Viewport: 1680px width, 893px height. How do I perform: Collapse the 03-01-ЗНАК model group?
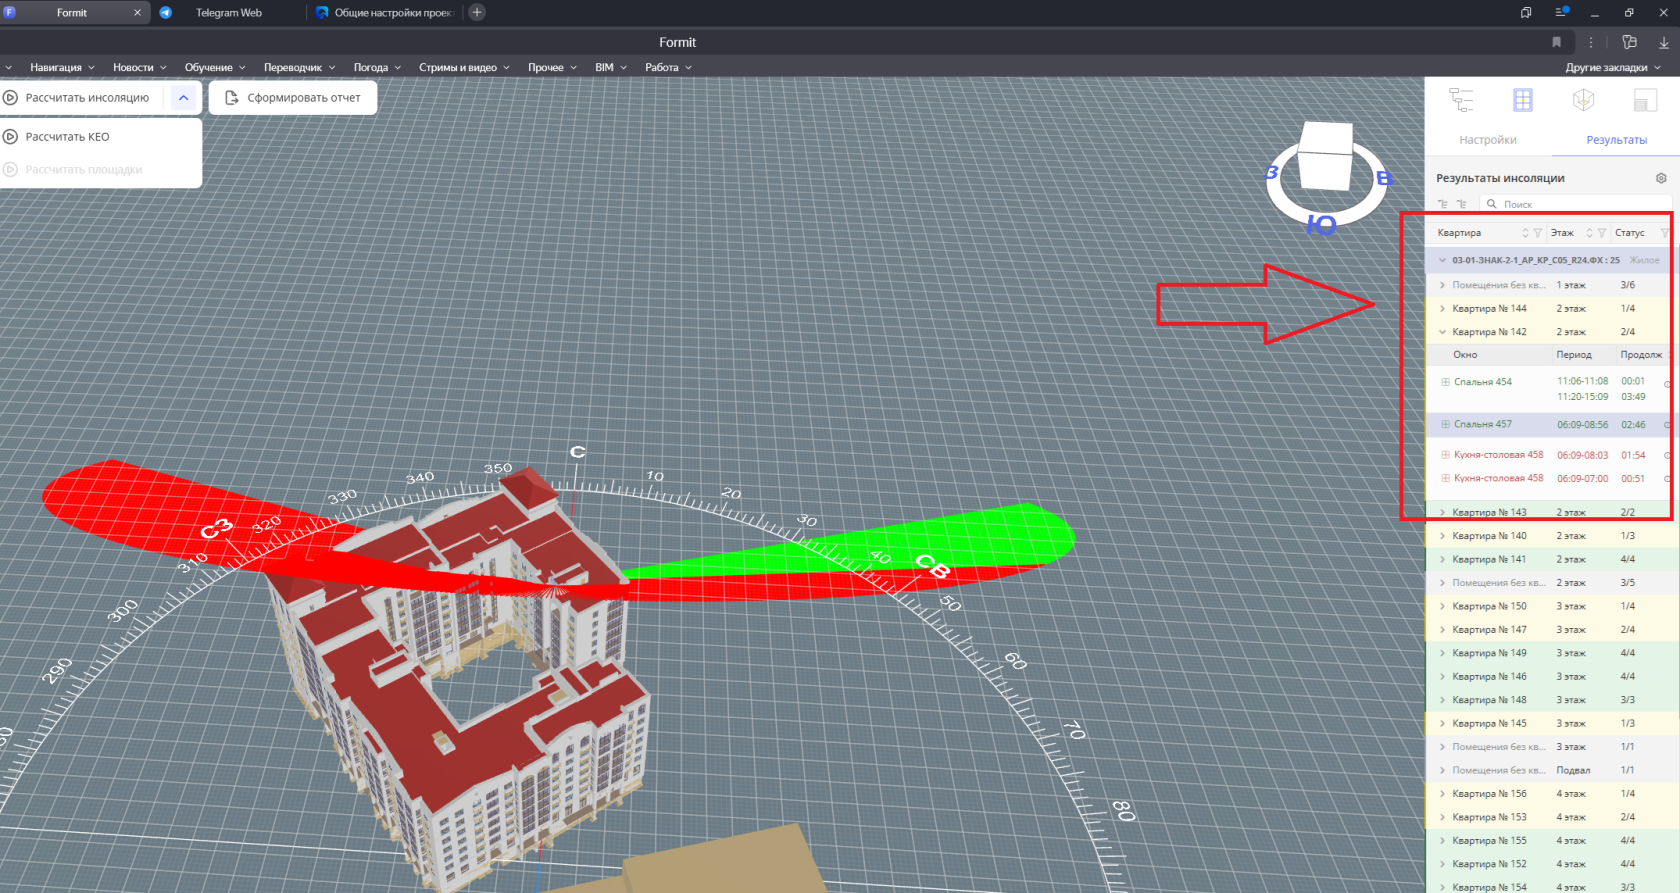[1442, 260]
